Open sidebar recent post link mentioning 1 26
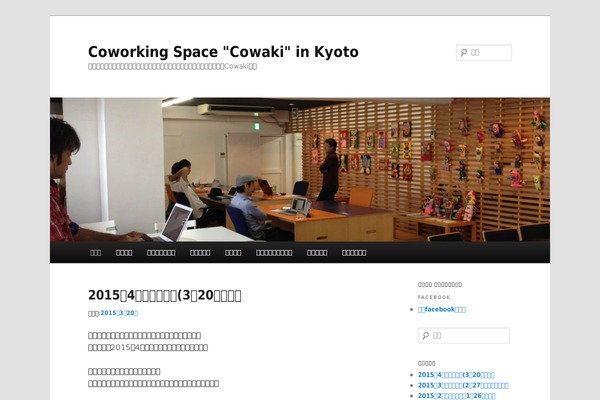 point(457,396)
